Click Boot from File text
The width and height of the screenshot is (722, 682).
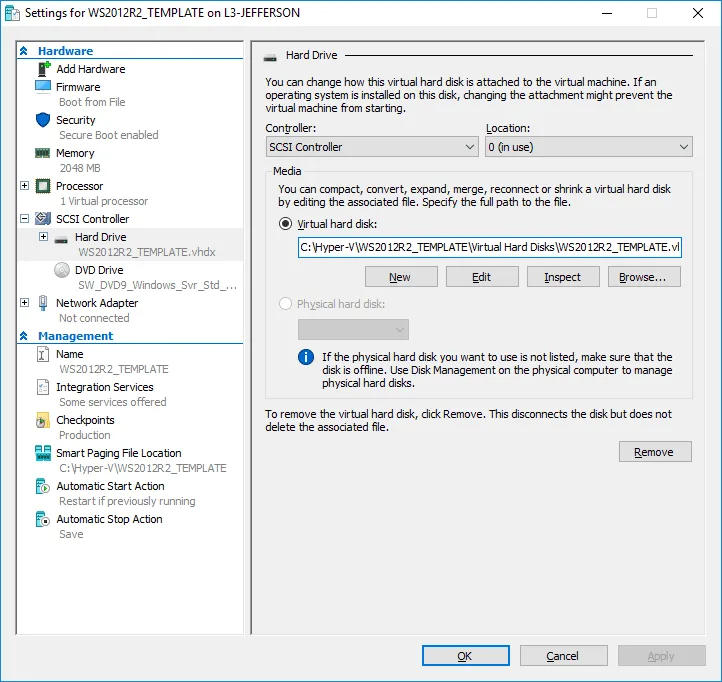[92, 102]
